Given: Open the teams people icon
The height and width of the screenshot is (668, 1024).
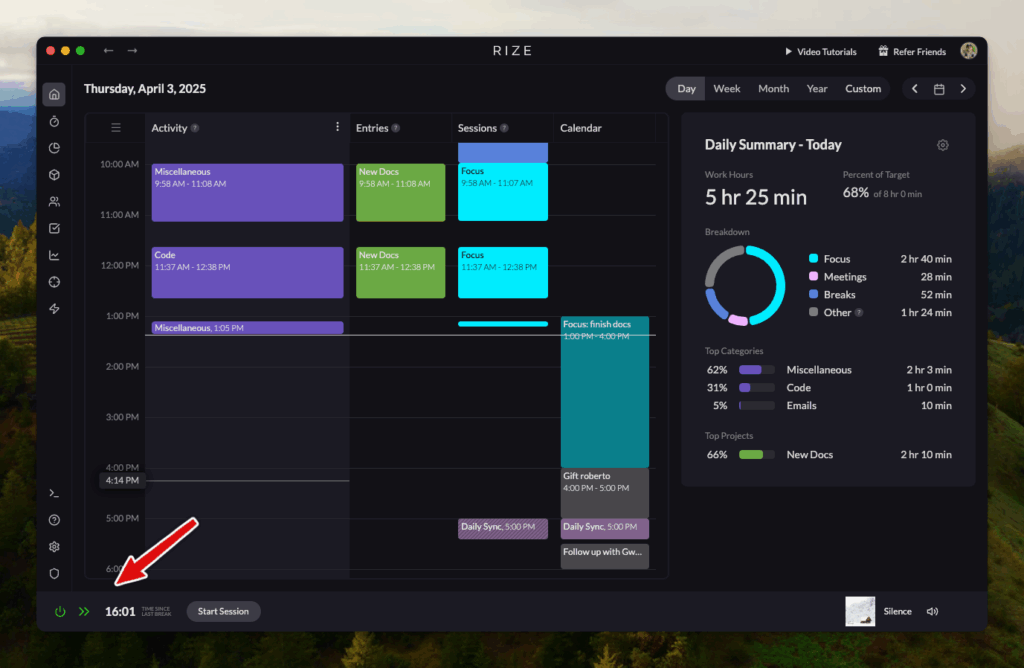Looking at the screenshot, I should 54,201.
